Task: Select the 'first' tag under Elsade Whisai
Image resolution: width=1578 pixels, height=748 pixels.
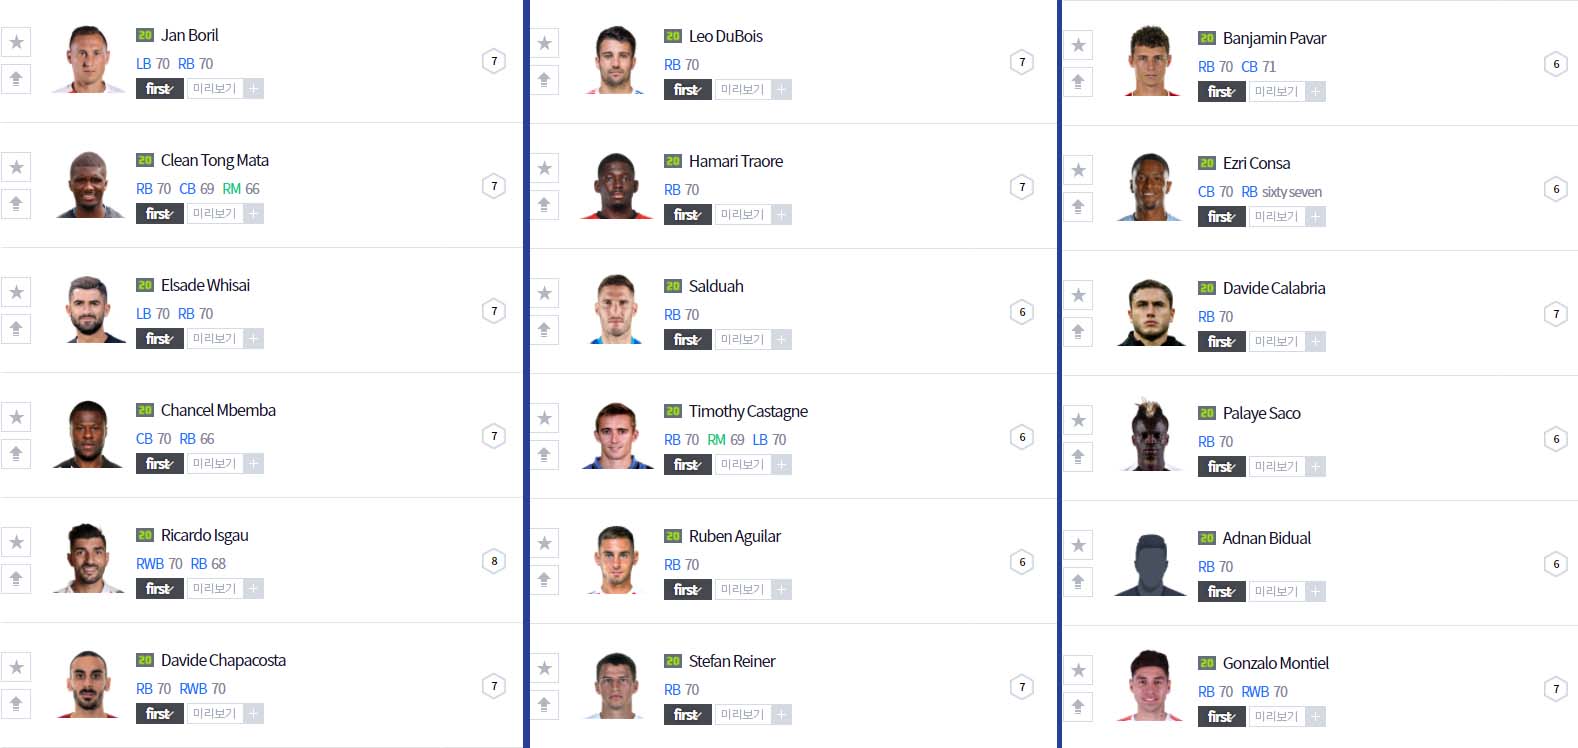Action: [159, 339]
